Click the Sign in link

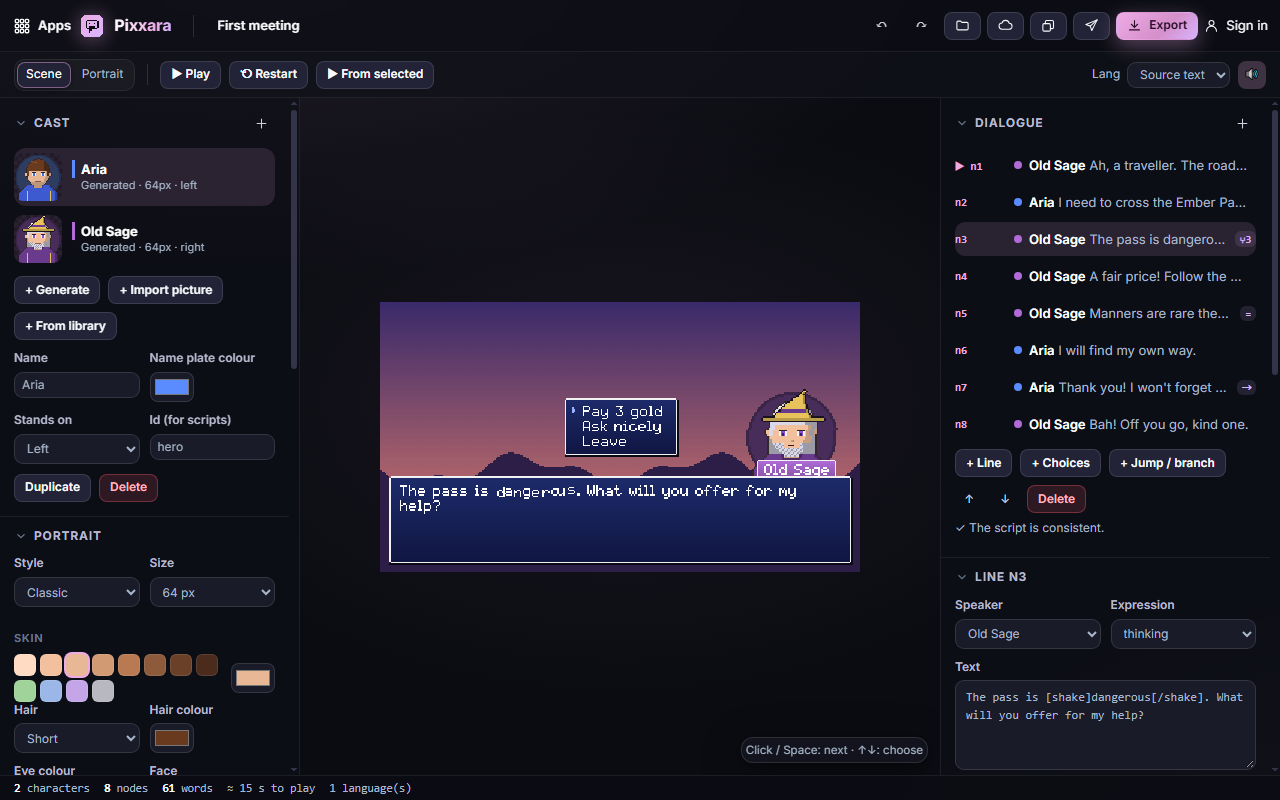click(x=1236, y=26)
